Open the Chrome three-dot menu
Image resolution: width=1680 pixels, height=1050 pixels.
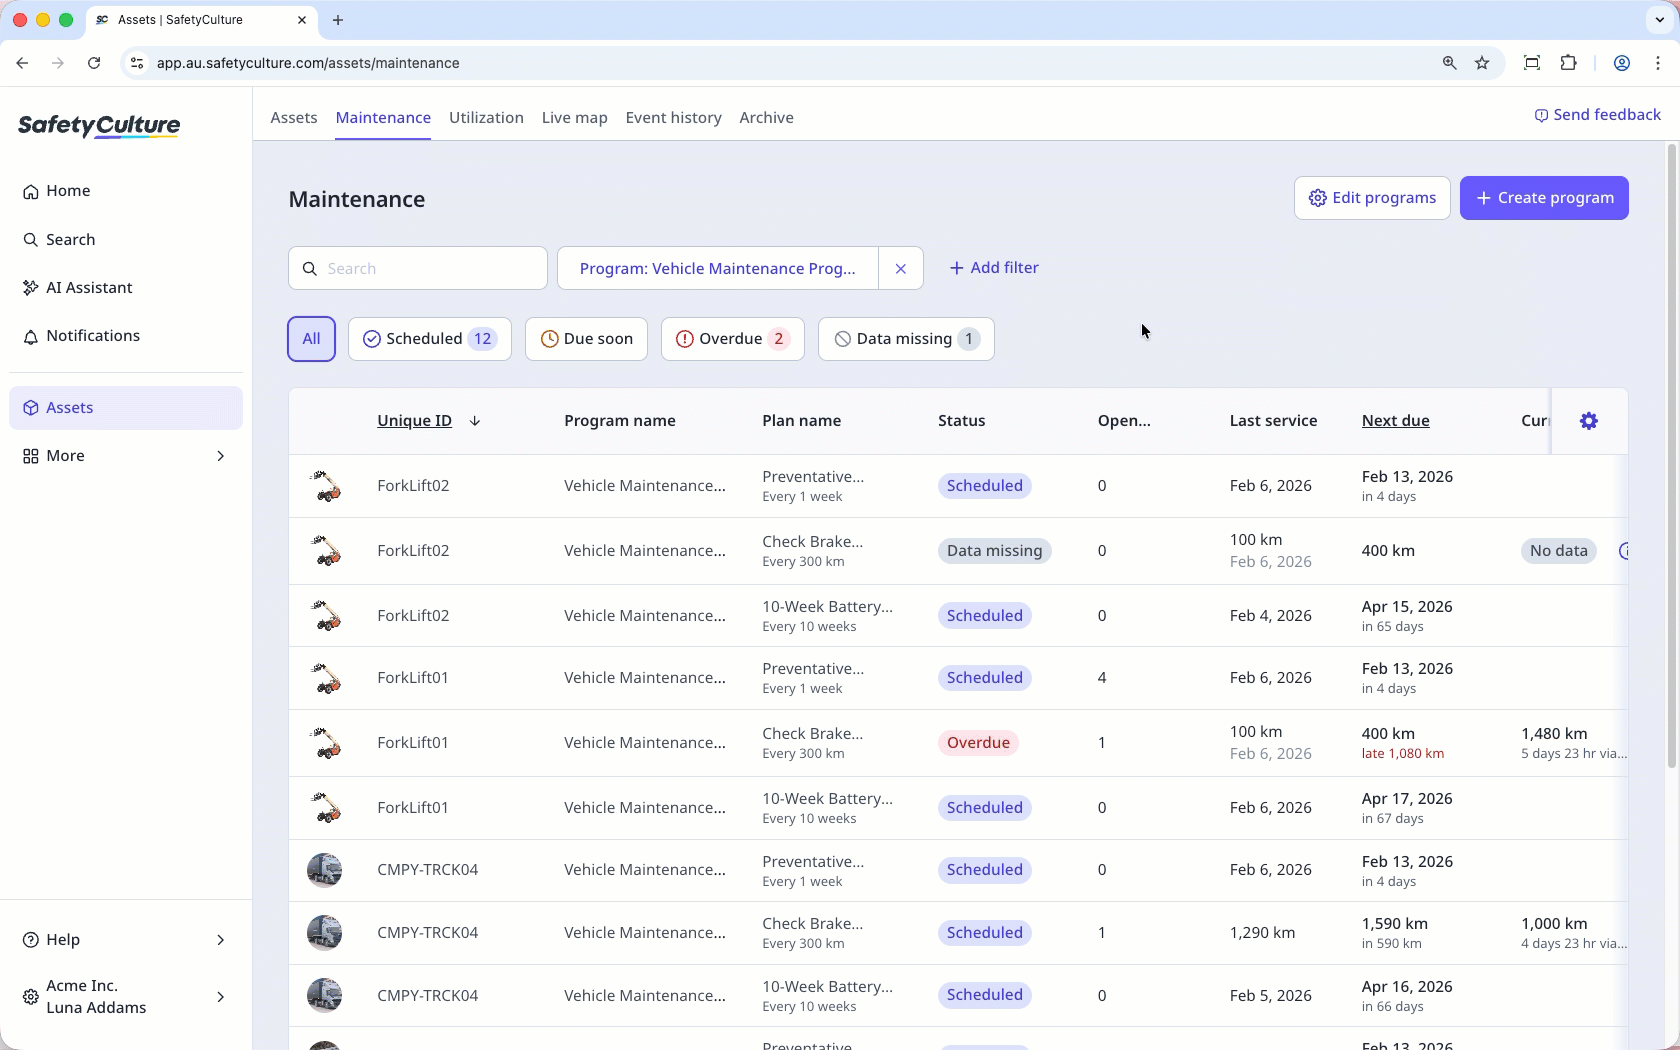[x=1658, y=63]
